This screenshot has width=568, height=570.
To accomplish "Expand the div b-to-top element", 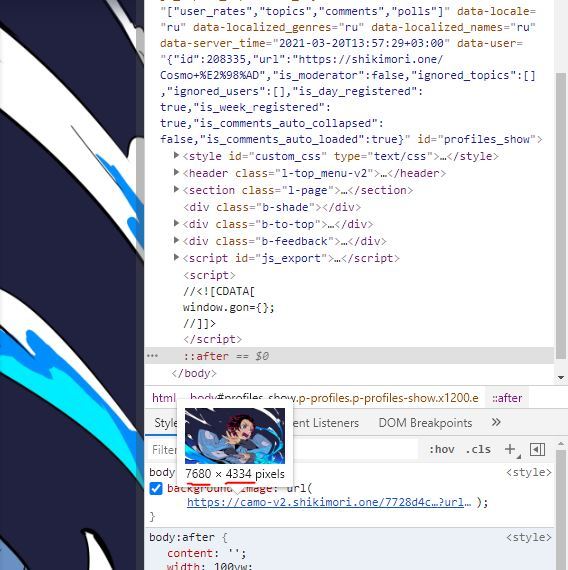I will (176, 224).
